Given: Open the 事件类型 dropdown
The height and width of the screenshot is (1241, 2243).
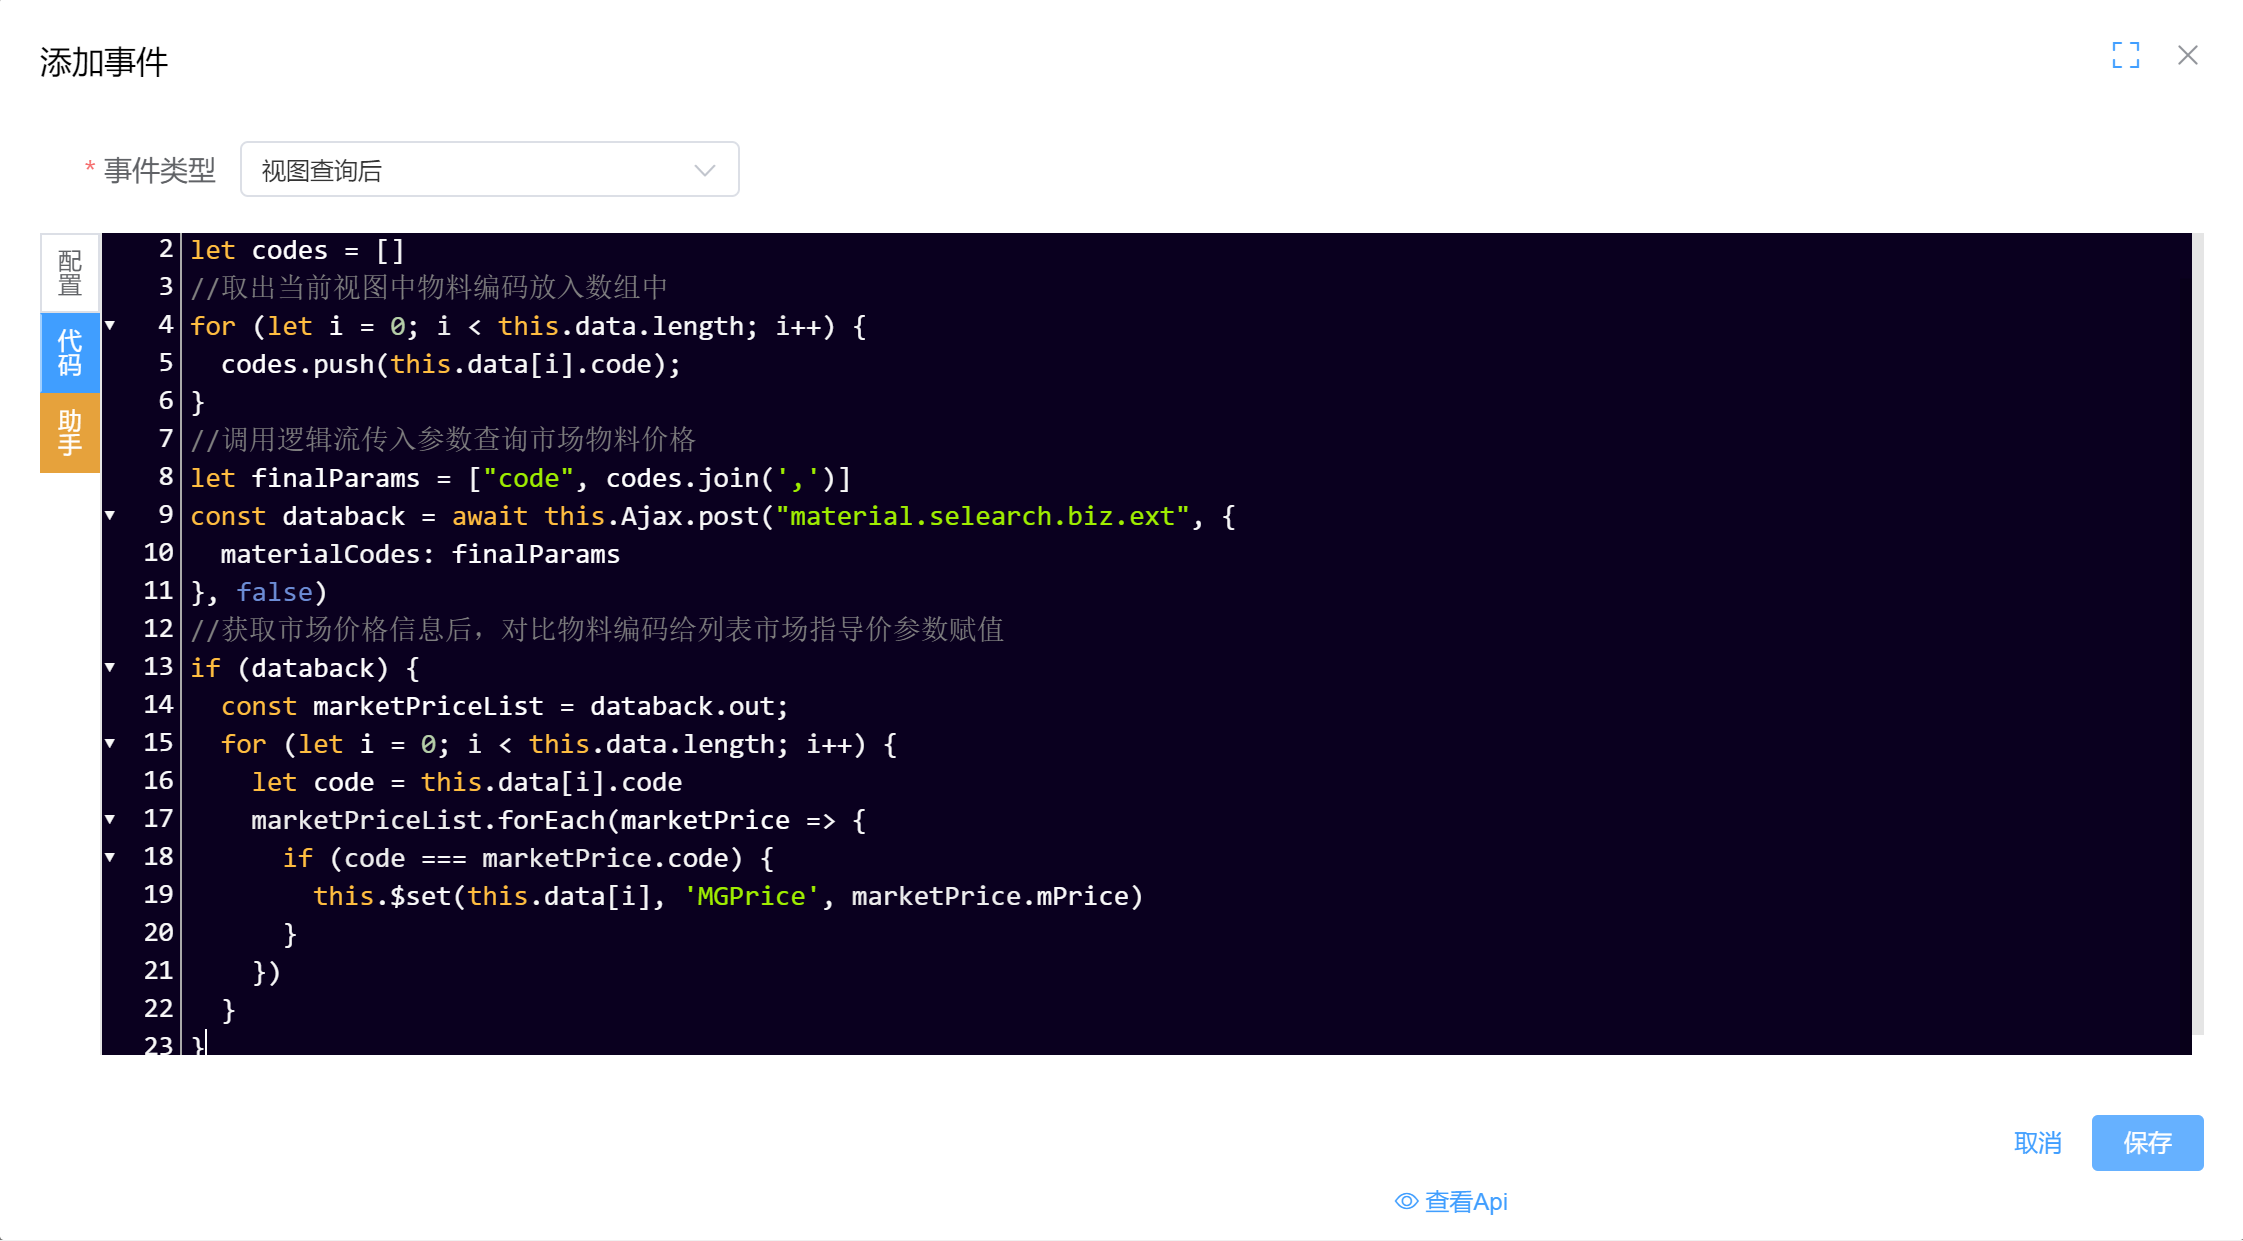Looking at the screenshot, I should coord(489,170).
